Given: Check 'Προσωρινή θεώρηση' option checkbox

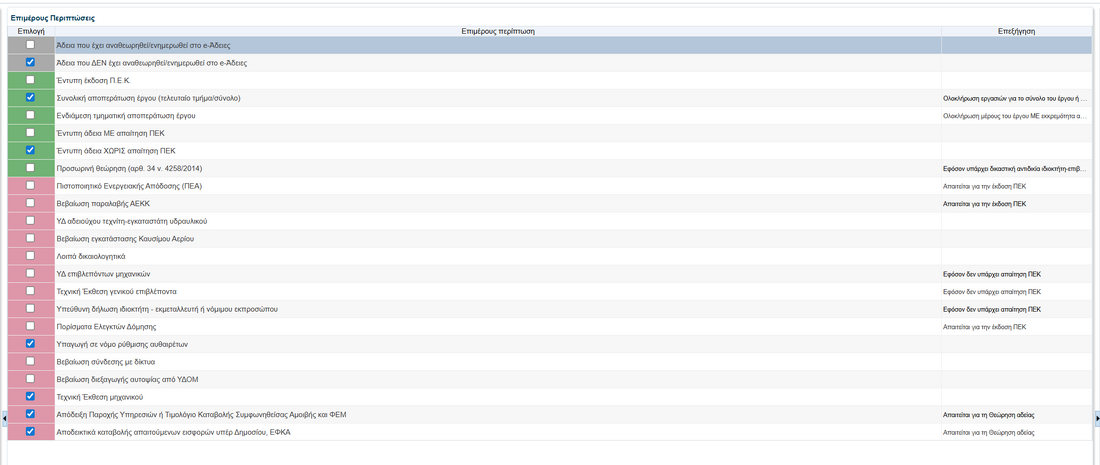Looking at the screenshot, I should (x=30, y=168).
